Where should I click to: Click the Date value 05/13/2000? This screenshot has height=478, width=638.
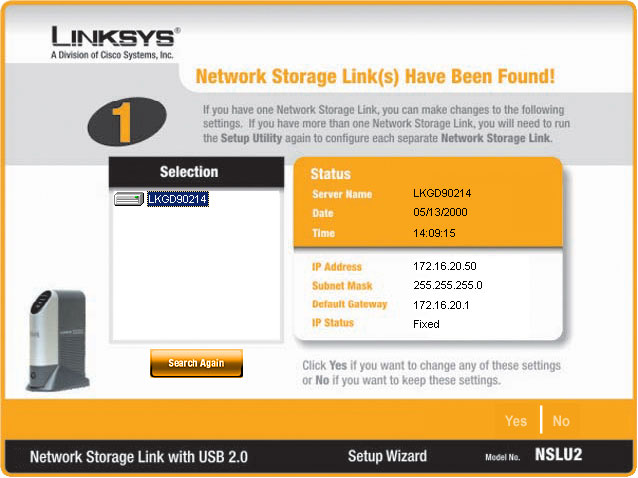coord(440,213)
